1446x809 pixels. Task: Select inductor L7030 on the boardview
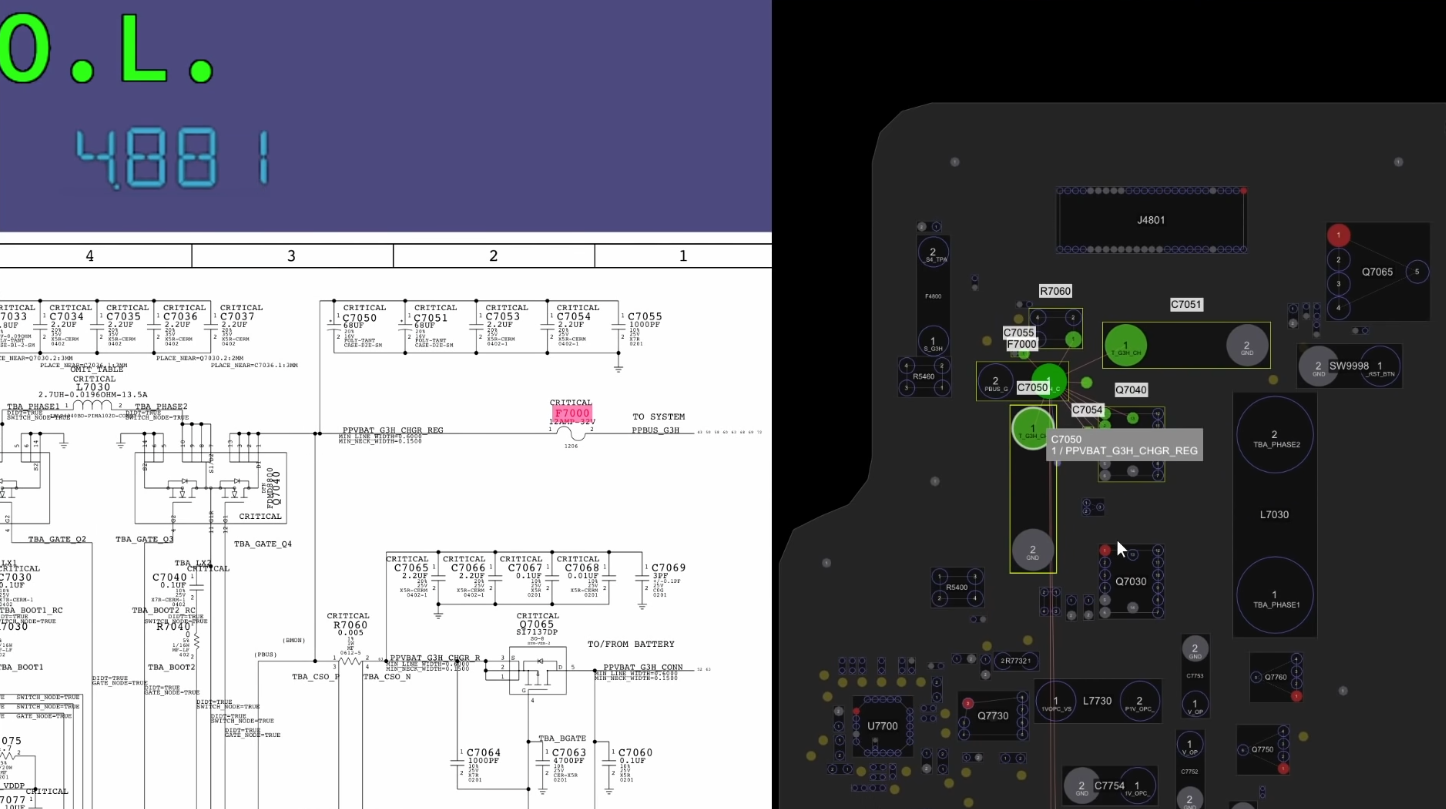1274,514
